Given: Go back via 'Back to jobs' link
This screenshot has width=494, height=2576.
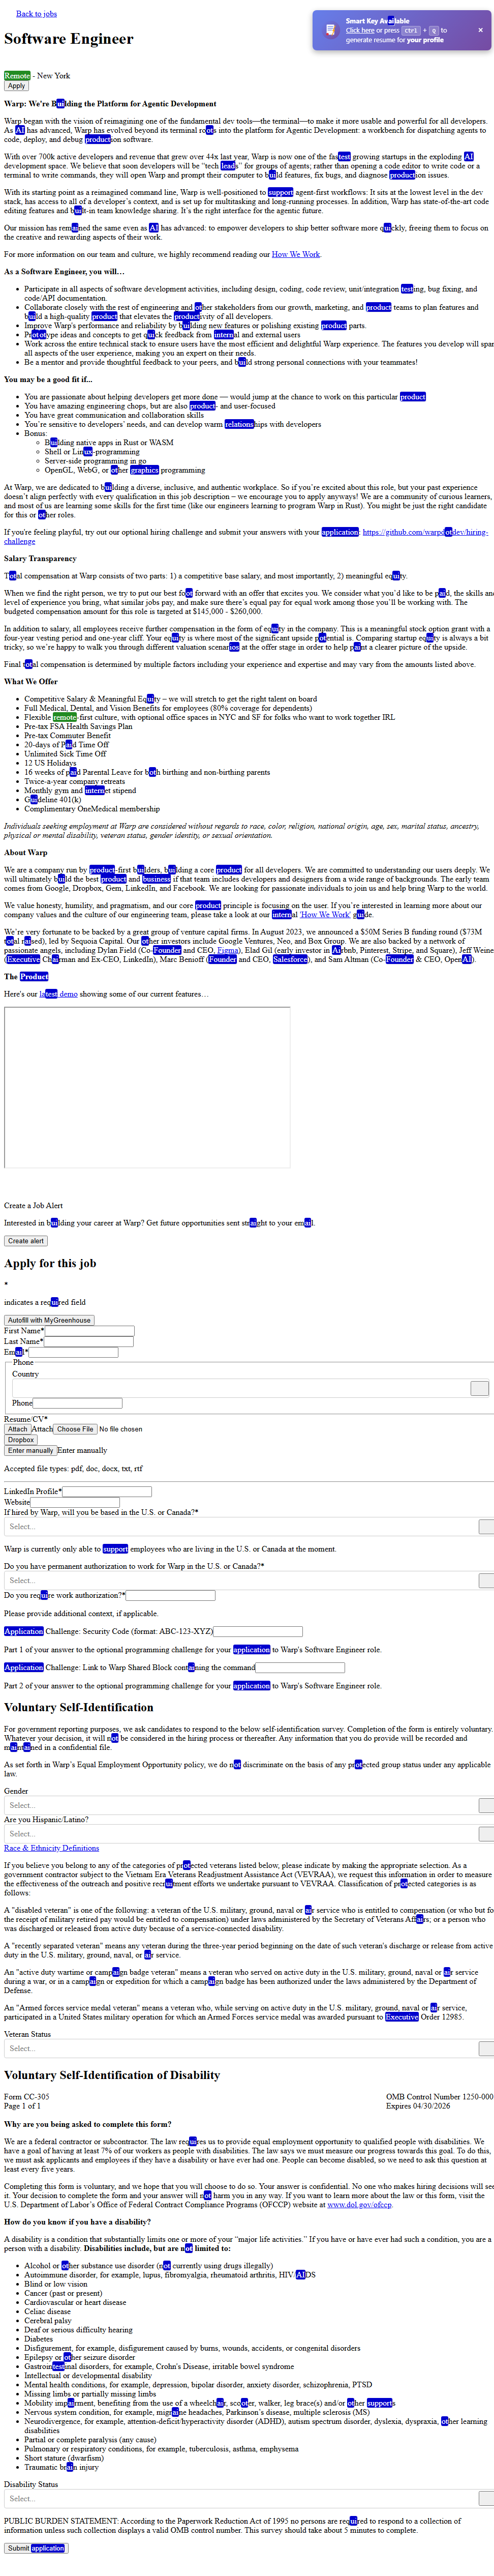Looking at the screenshot, I should 36,14.
